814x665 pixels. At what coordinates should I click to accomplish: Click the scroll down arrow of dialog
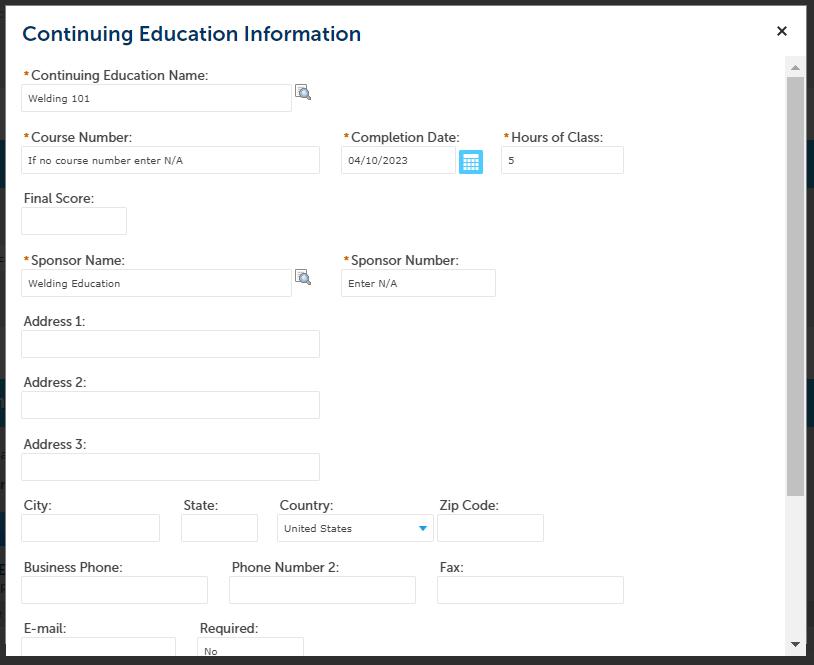tap(795, 645)
